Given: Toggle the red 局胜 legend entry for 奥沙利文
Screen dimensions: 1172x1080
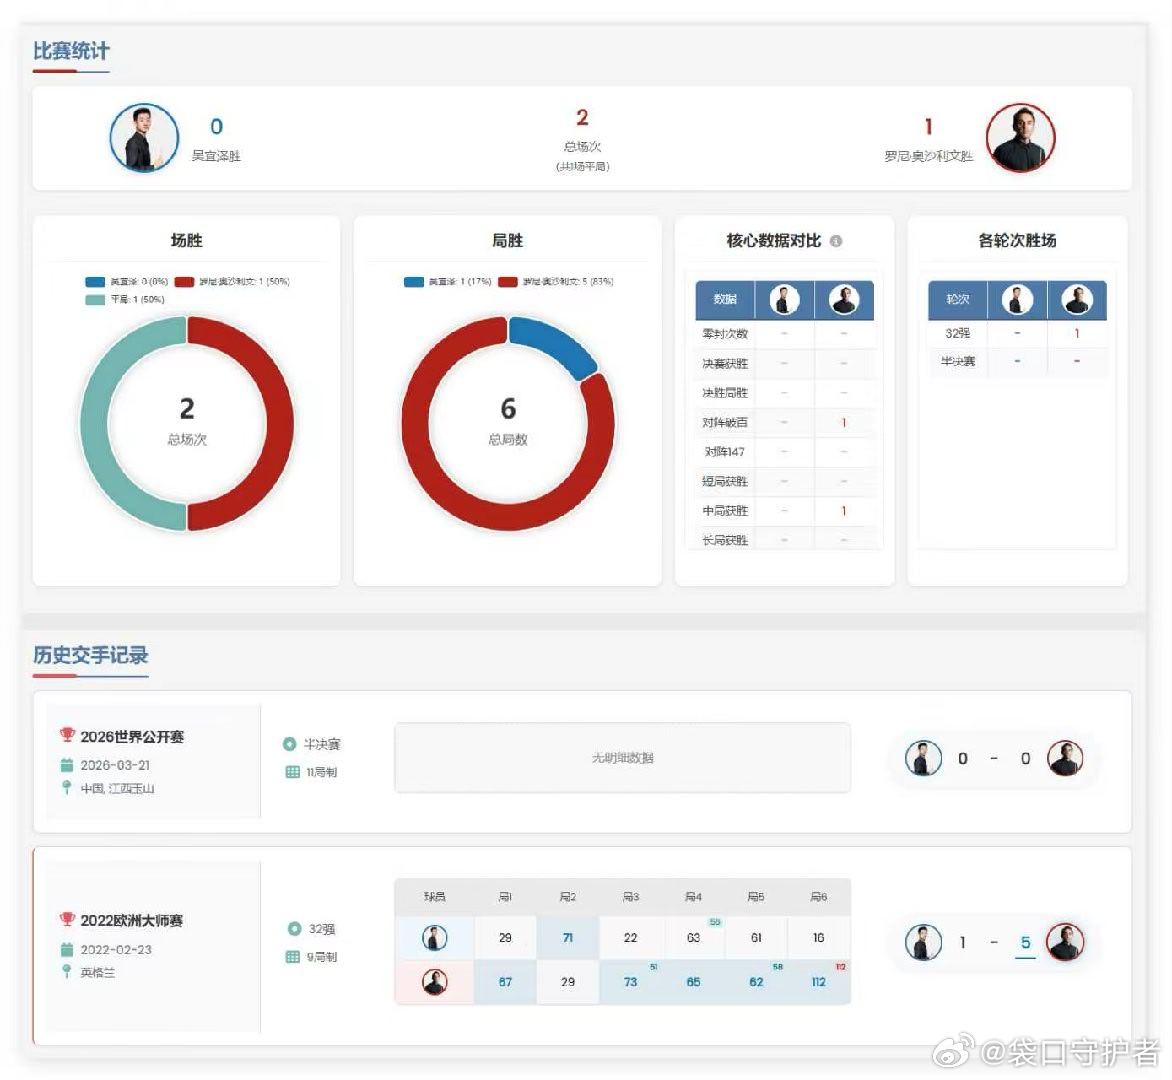Looking at the screenshot, I should (x=555, y=282).
